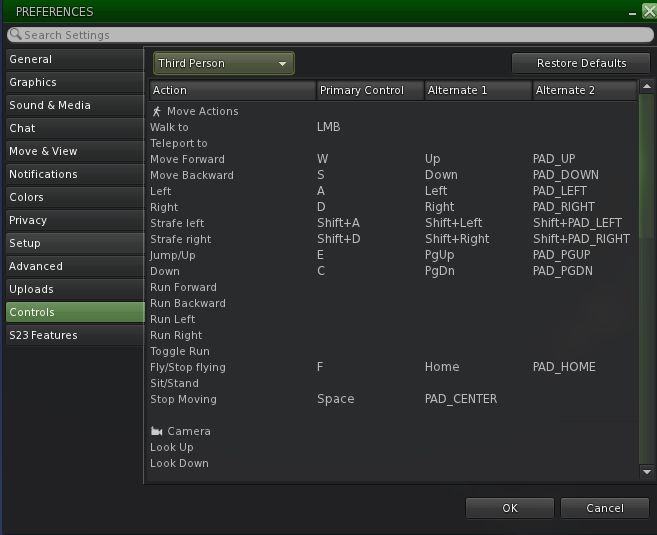This screenshot has width=657, height=535.
Task: Click the search magnifier icon
Action: tap(15, 35)
